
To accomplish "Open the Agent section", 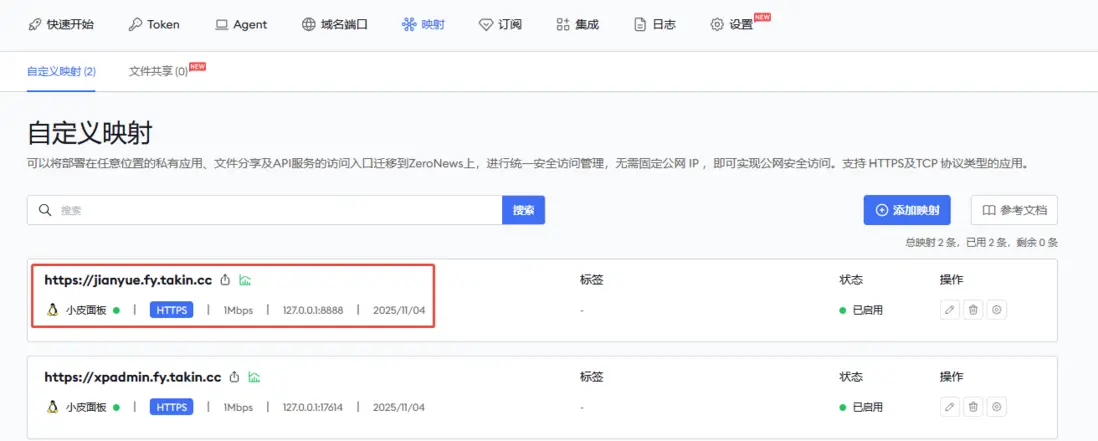I will [242, 24].
